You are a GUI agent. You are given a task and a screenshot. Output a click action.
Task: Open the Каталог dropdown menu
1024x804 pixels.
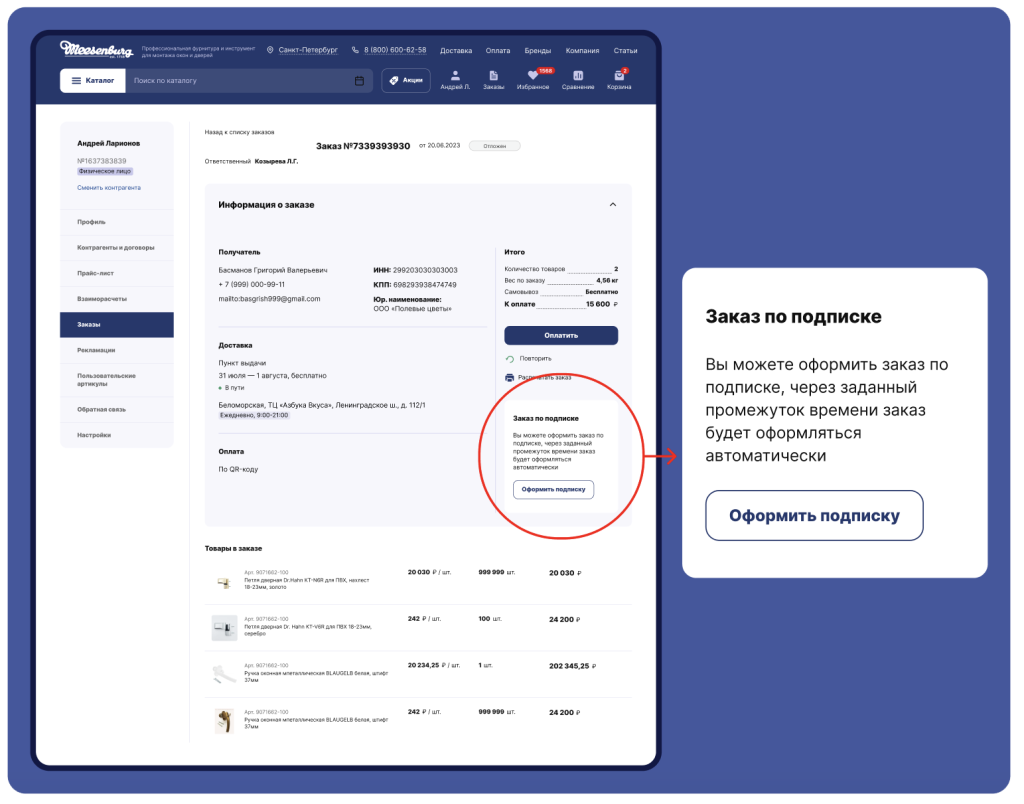click(x=92, y=81)
